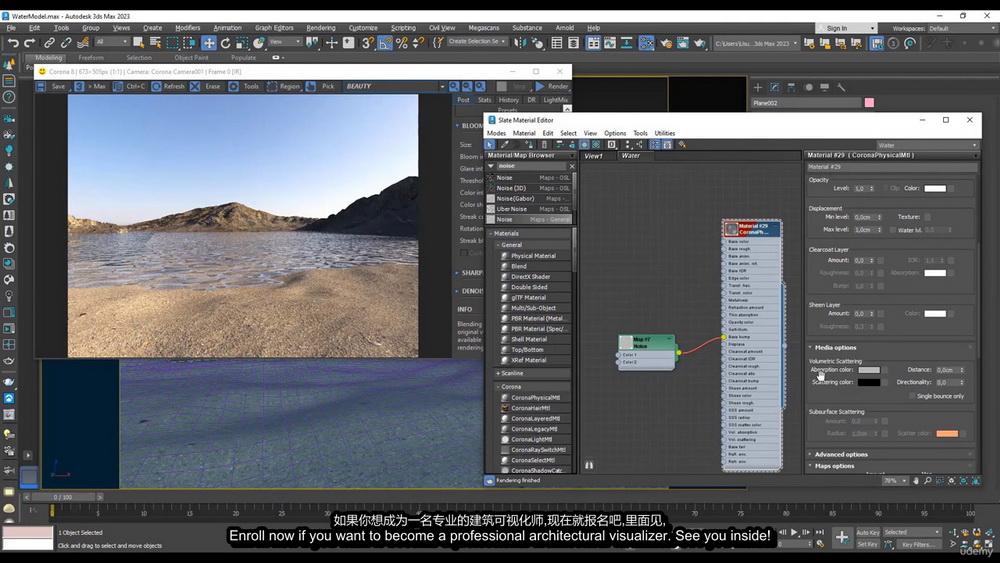Image resolution: width=1000 pixels, height=563 pixels.
Task: Toggle the map button beside Absorption color
Action: pyautogui.click(x=885, y=370)
